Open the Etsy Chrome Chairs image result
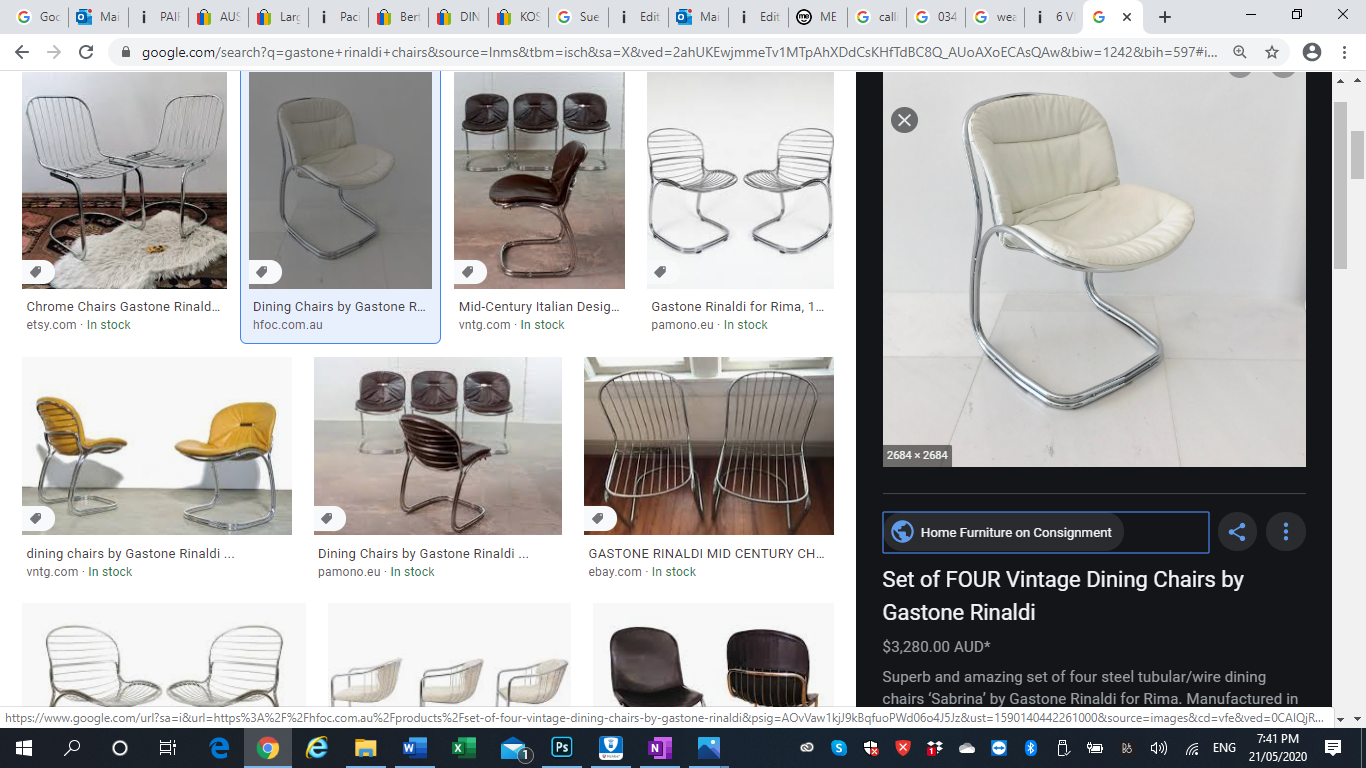 pyautogui.click(x=124, y=181)
